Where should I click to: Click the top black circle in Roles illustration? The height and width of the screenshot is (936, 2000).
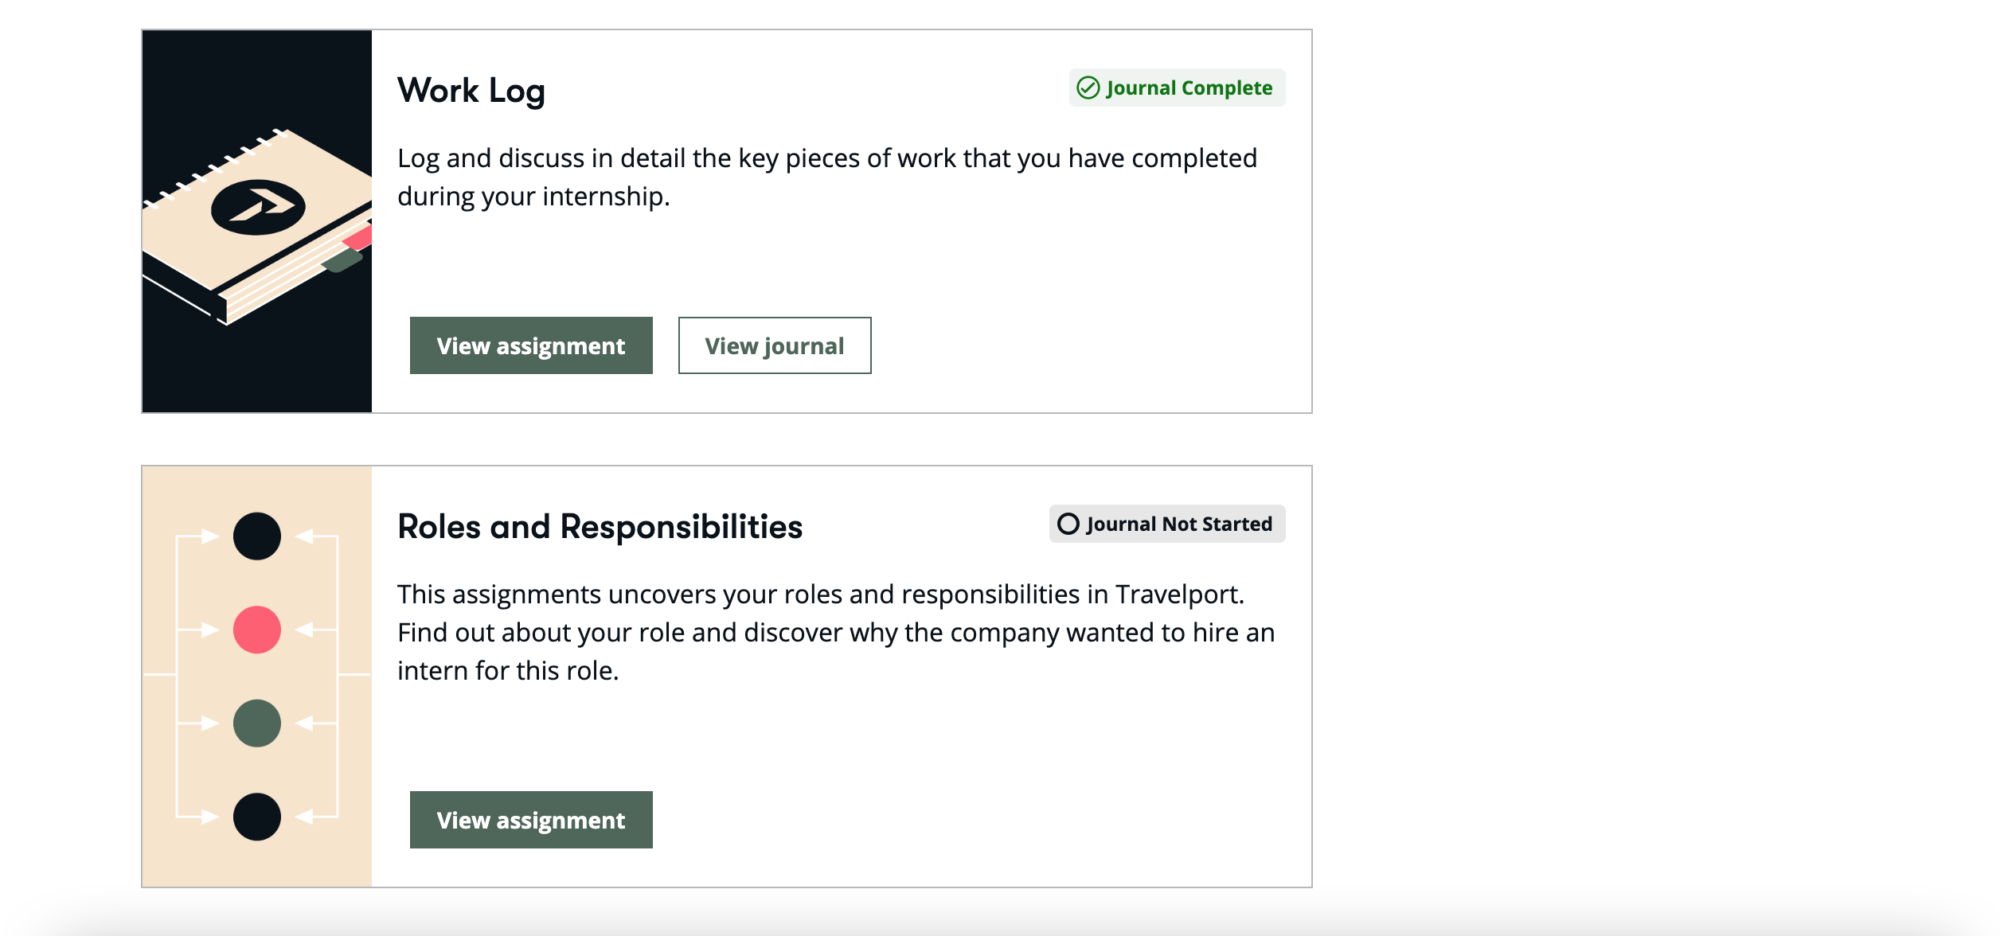point(257,536)
